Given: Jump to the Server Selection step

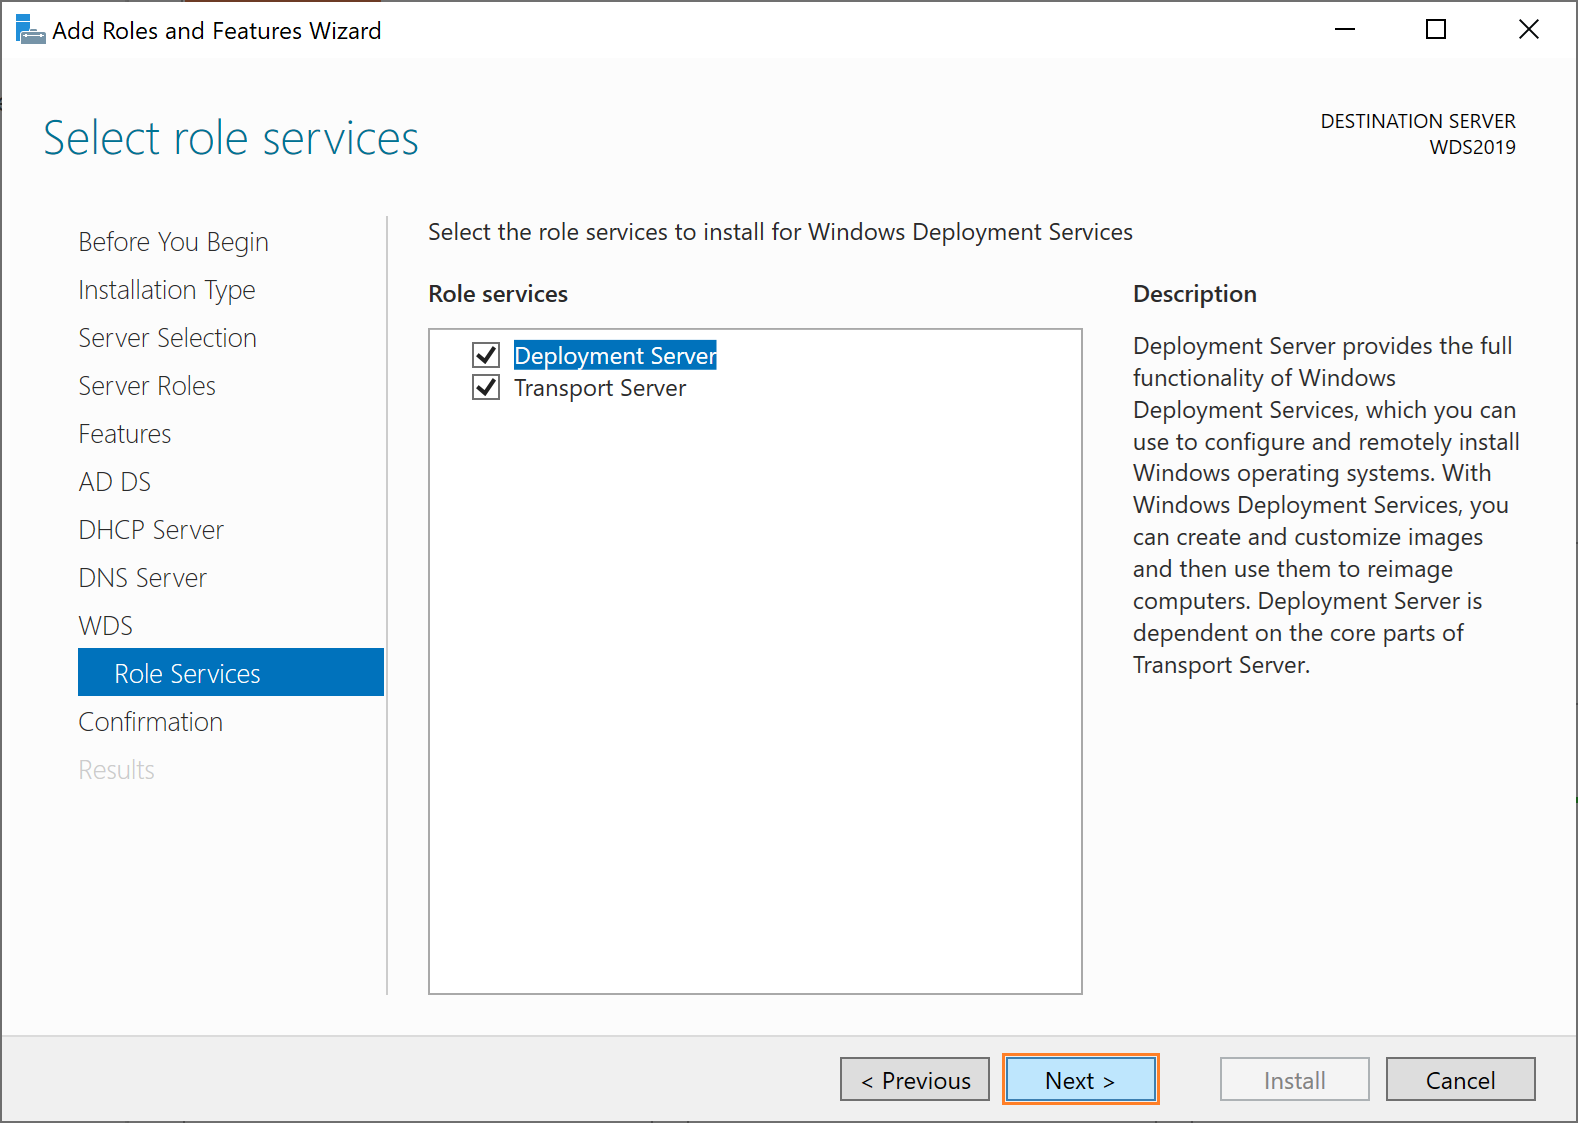Looking at the screenshot, I should 168,338.
